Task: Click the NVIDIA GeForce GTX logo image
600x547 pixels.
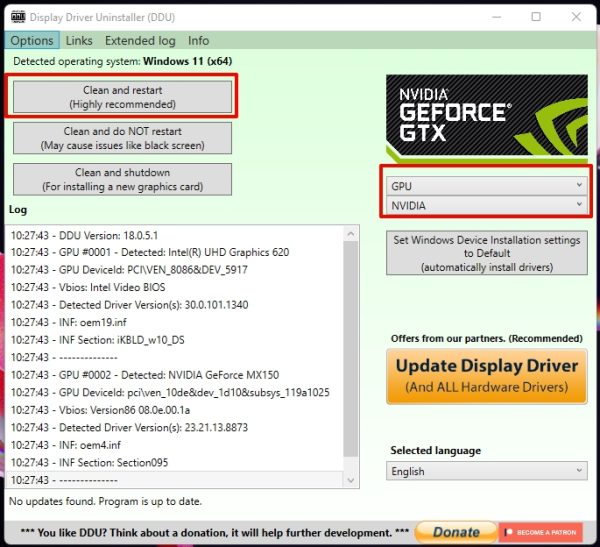Action: (x=487, y=119)
